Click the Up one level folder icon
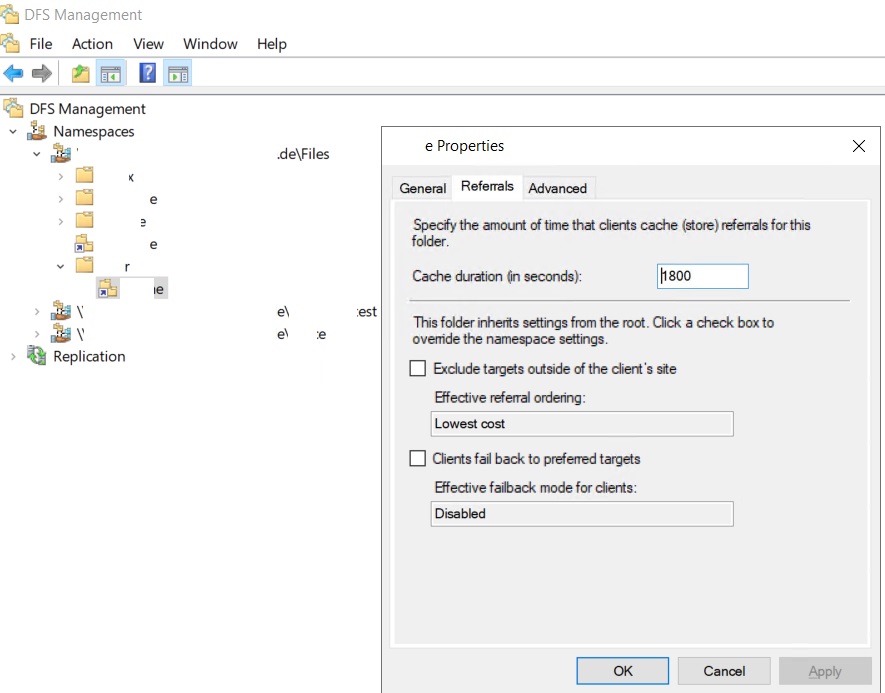 [81, 73]
